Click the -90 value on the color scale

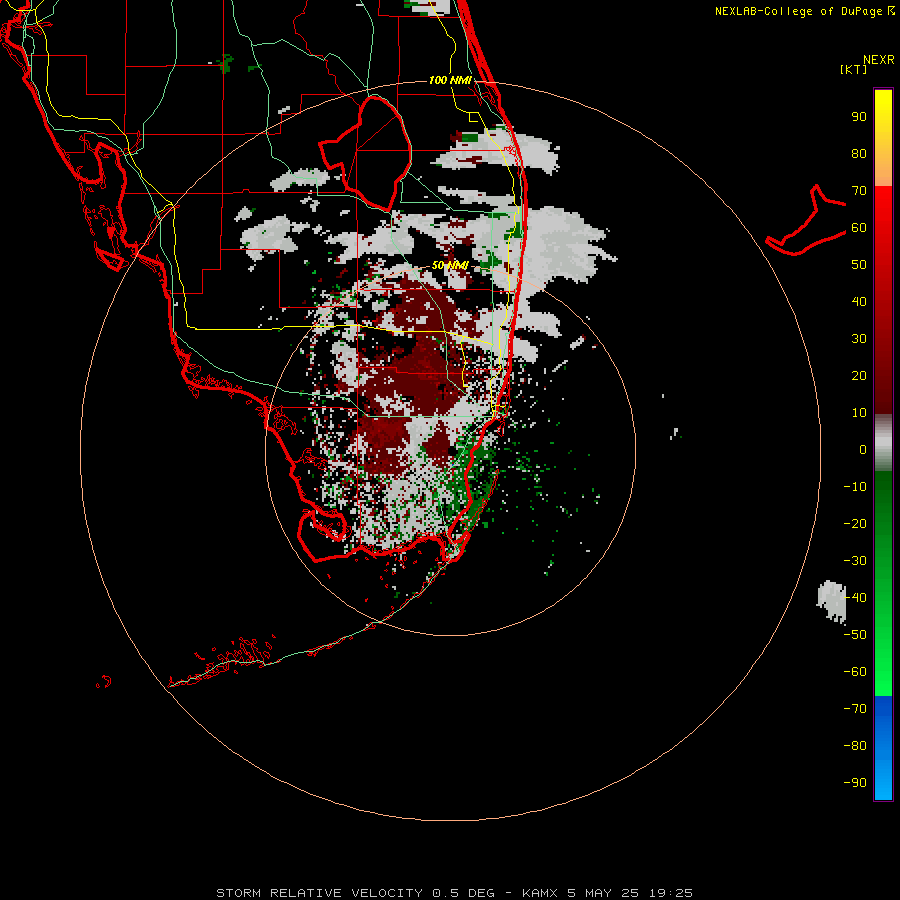click(855, 783)
